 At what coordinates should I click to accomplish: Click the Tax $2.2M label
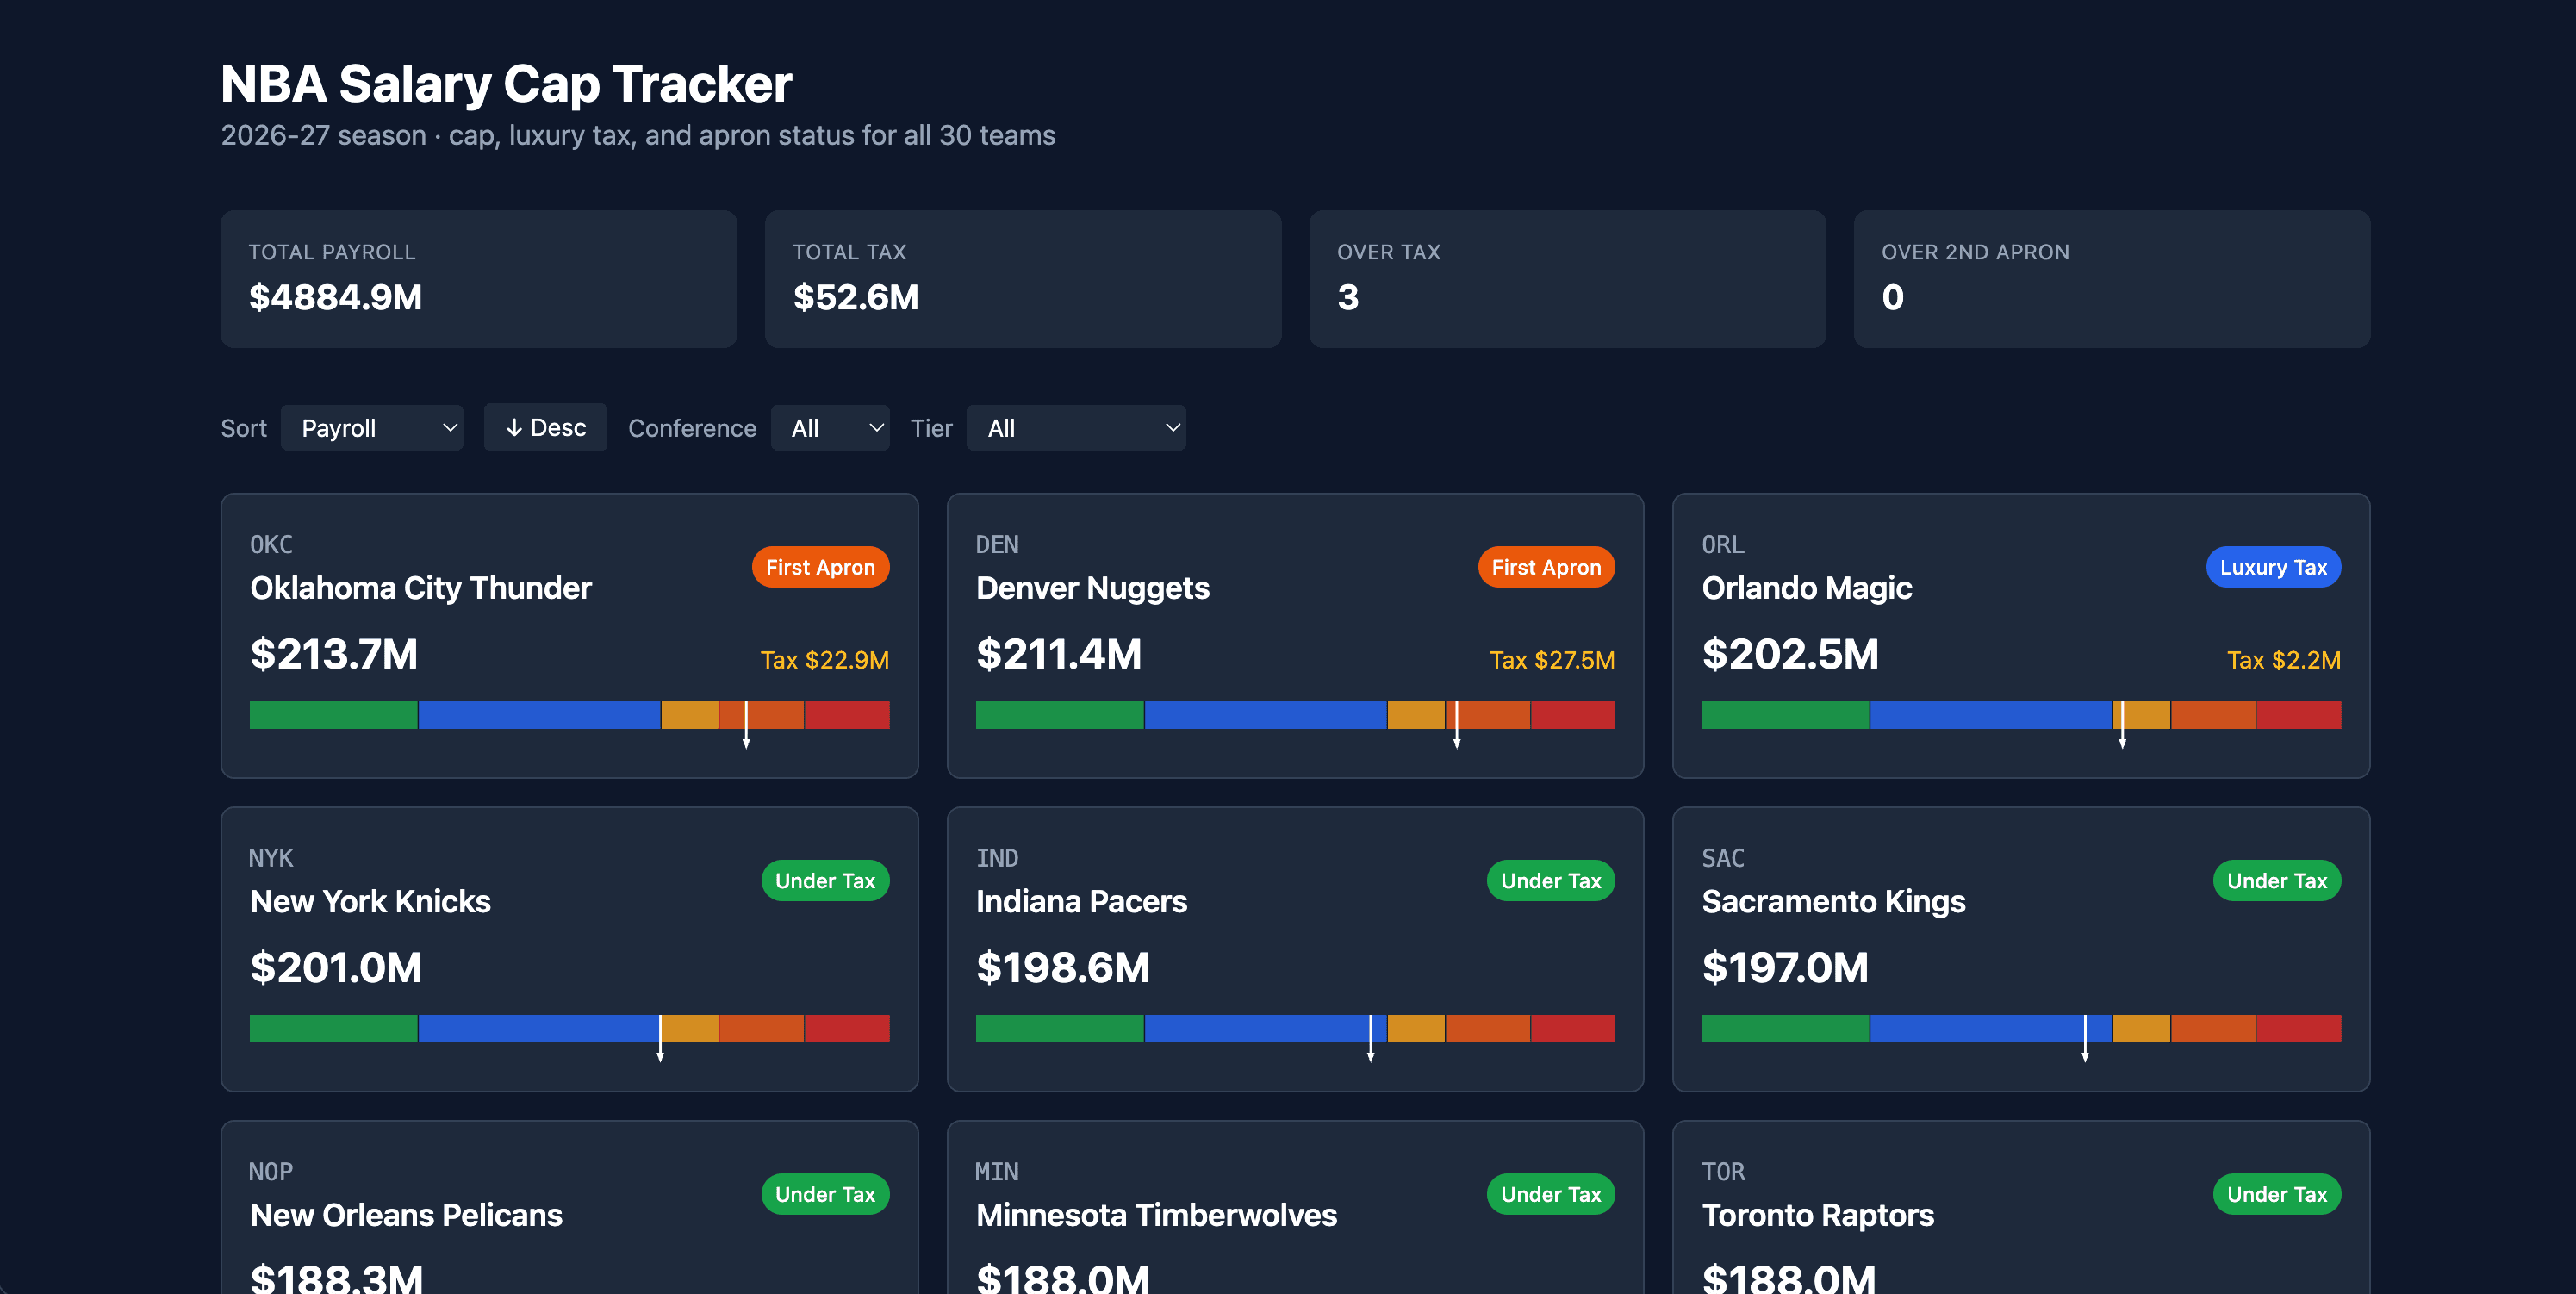click(2284, 660)
